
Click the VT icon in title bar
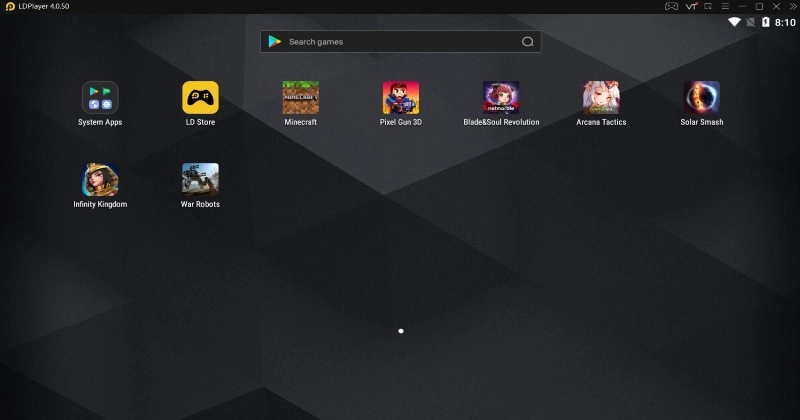click(x=691, y=7)
